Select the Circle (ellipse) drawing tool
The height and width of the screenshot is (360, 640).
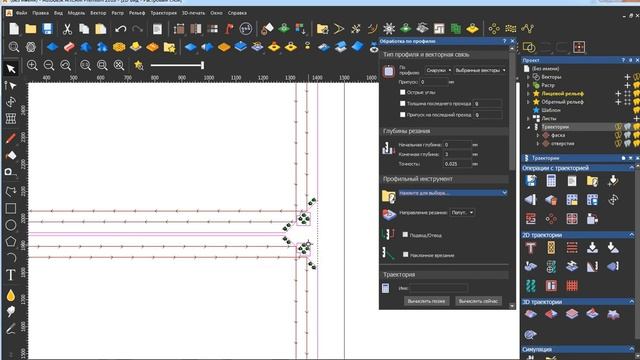(11, 225)
